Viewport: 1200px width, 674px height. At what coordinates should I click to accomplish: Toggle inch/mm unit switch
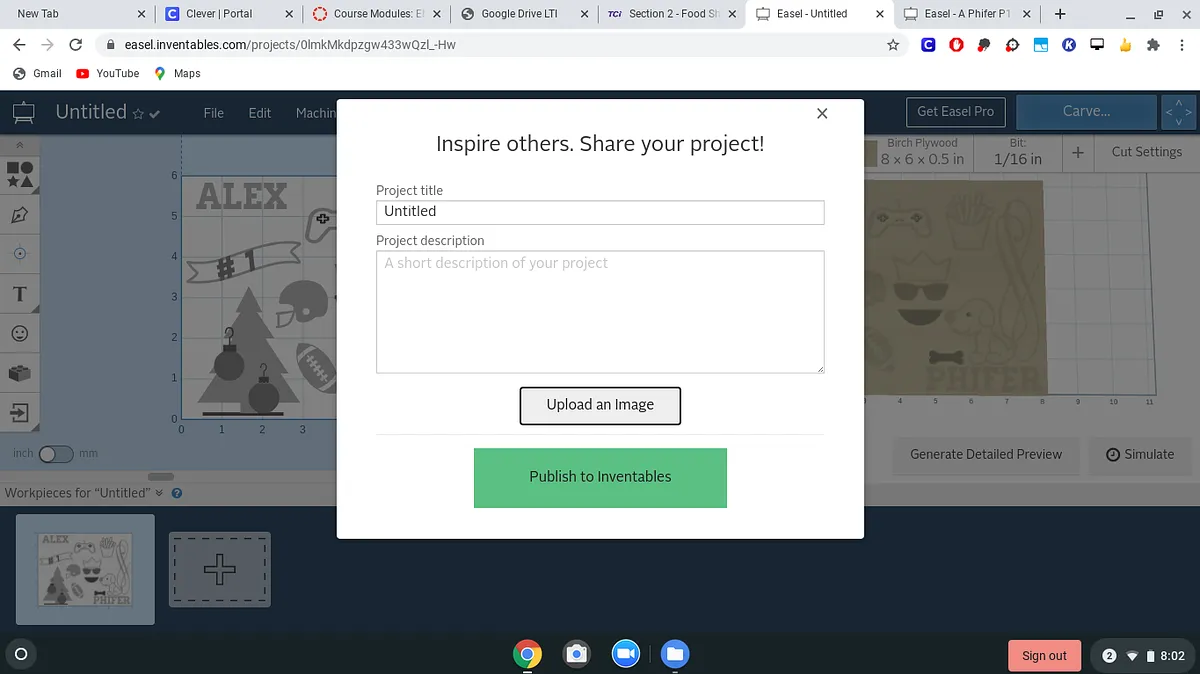(x=56, y=454)
